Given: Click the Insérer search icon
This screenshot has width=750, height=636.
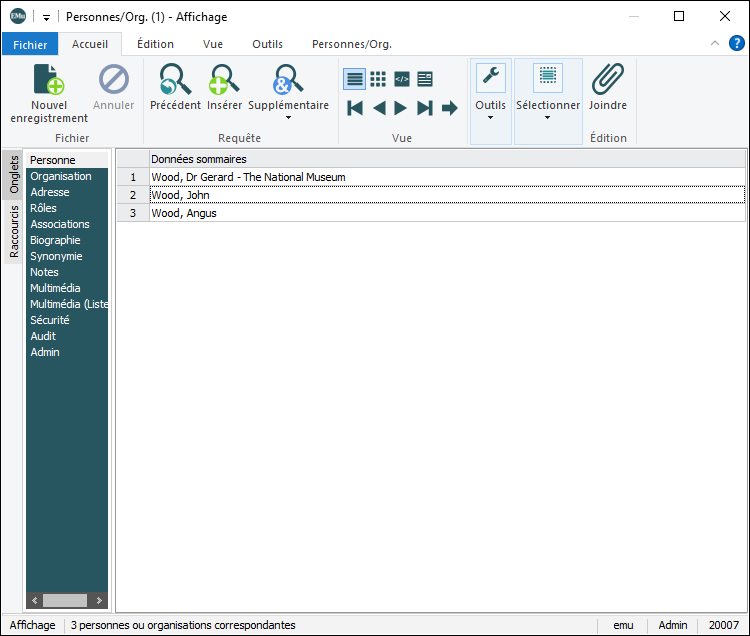Looking at the screenshot, I should click(x=224, y=80).
